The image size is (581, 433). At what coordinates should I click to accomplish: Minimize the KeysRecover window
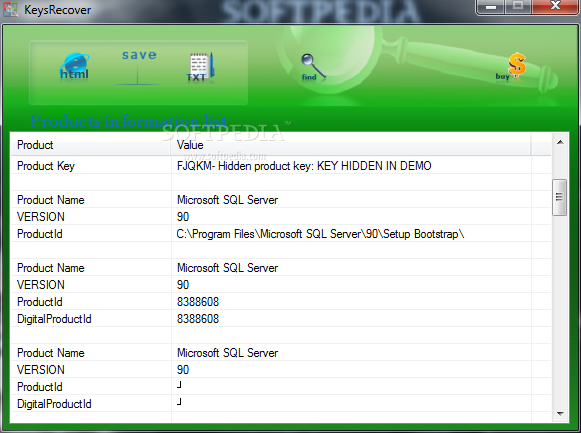click(491, 6)
